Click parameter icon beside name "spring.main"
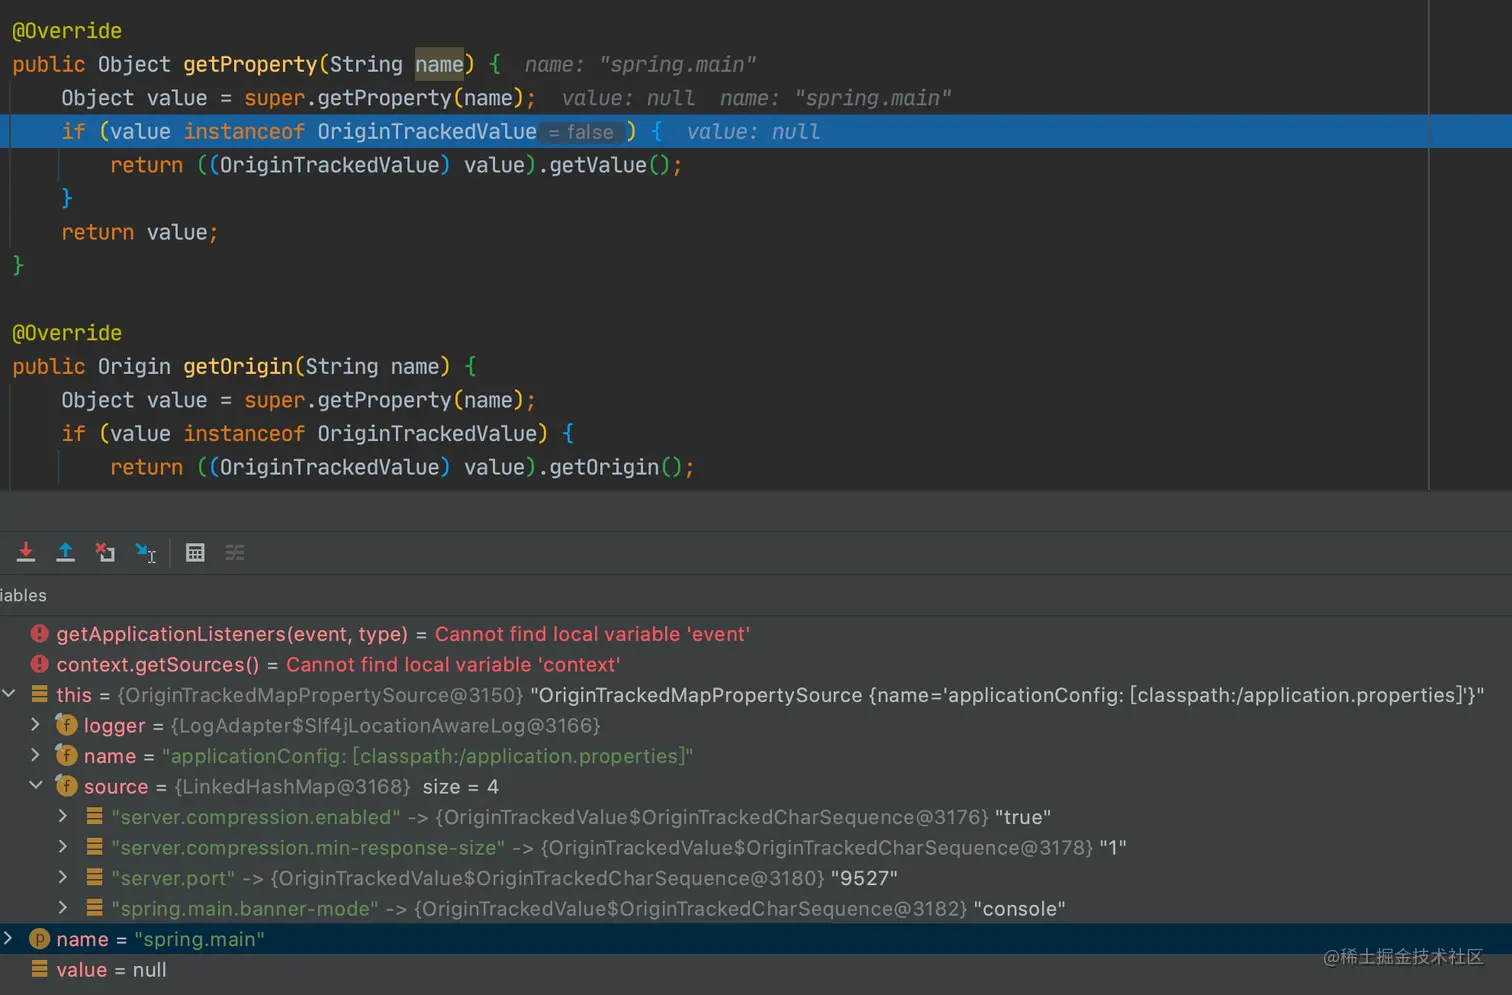 coord(40,939)
